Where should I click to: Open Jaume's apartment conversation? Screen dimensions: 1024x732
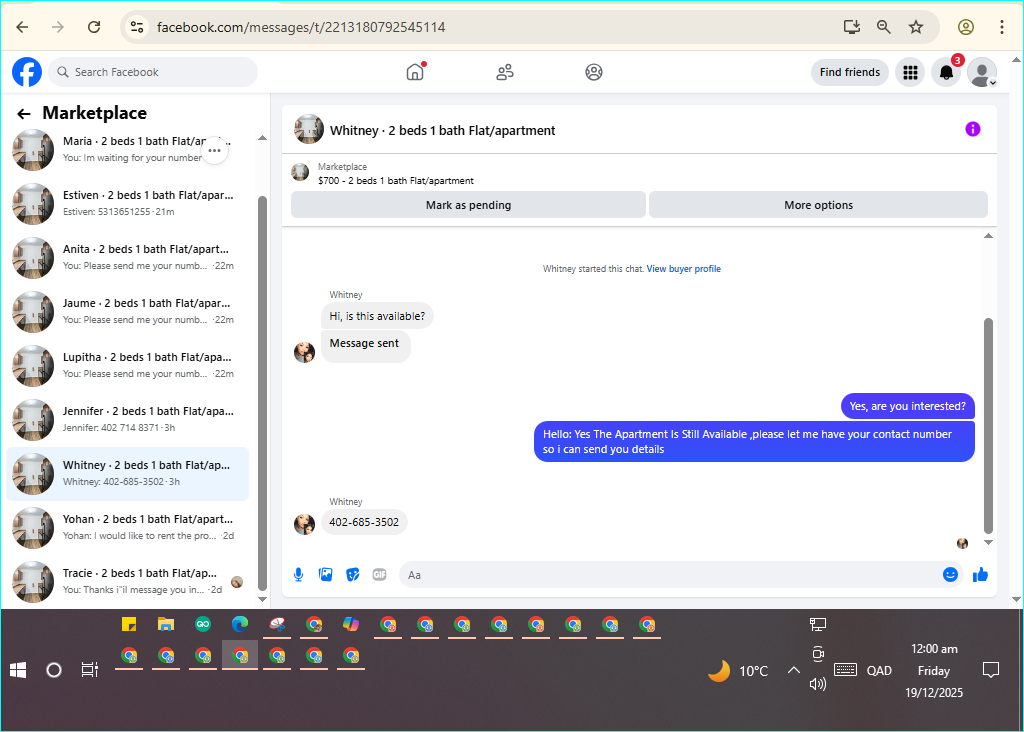[127, 311]
